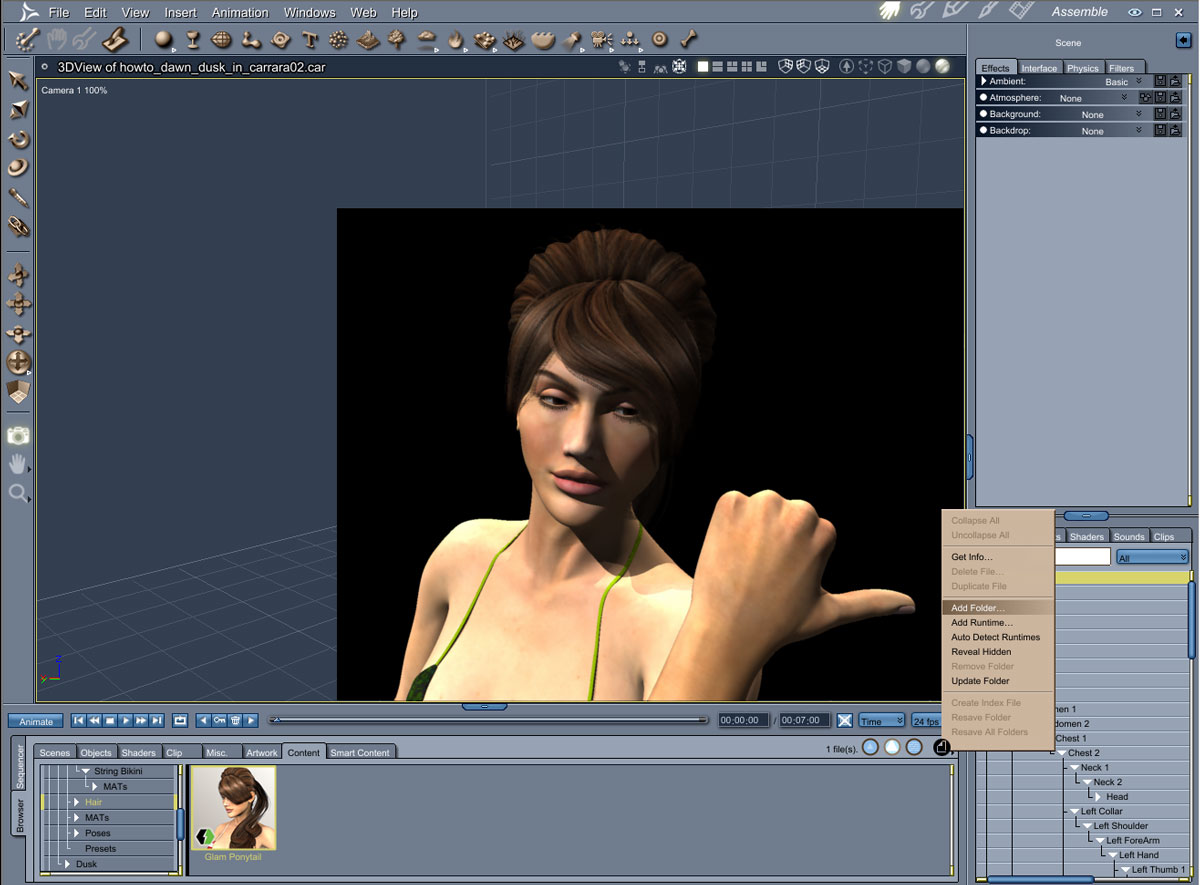Switch to the Smart Content tab

pyautogui.click(x=360, y=752)
